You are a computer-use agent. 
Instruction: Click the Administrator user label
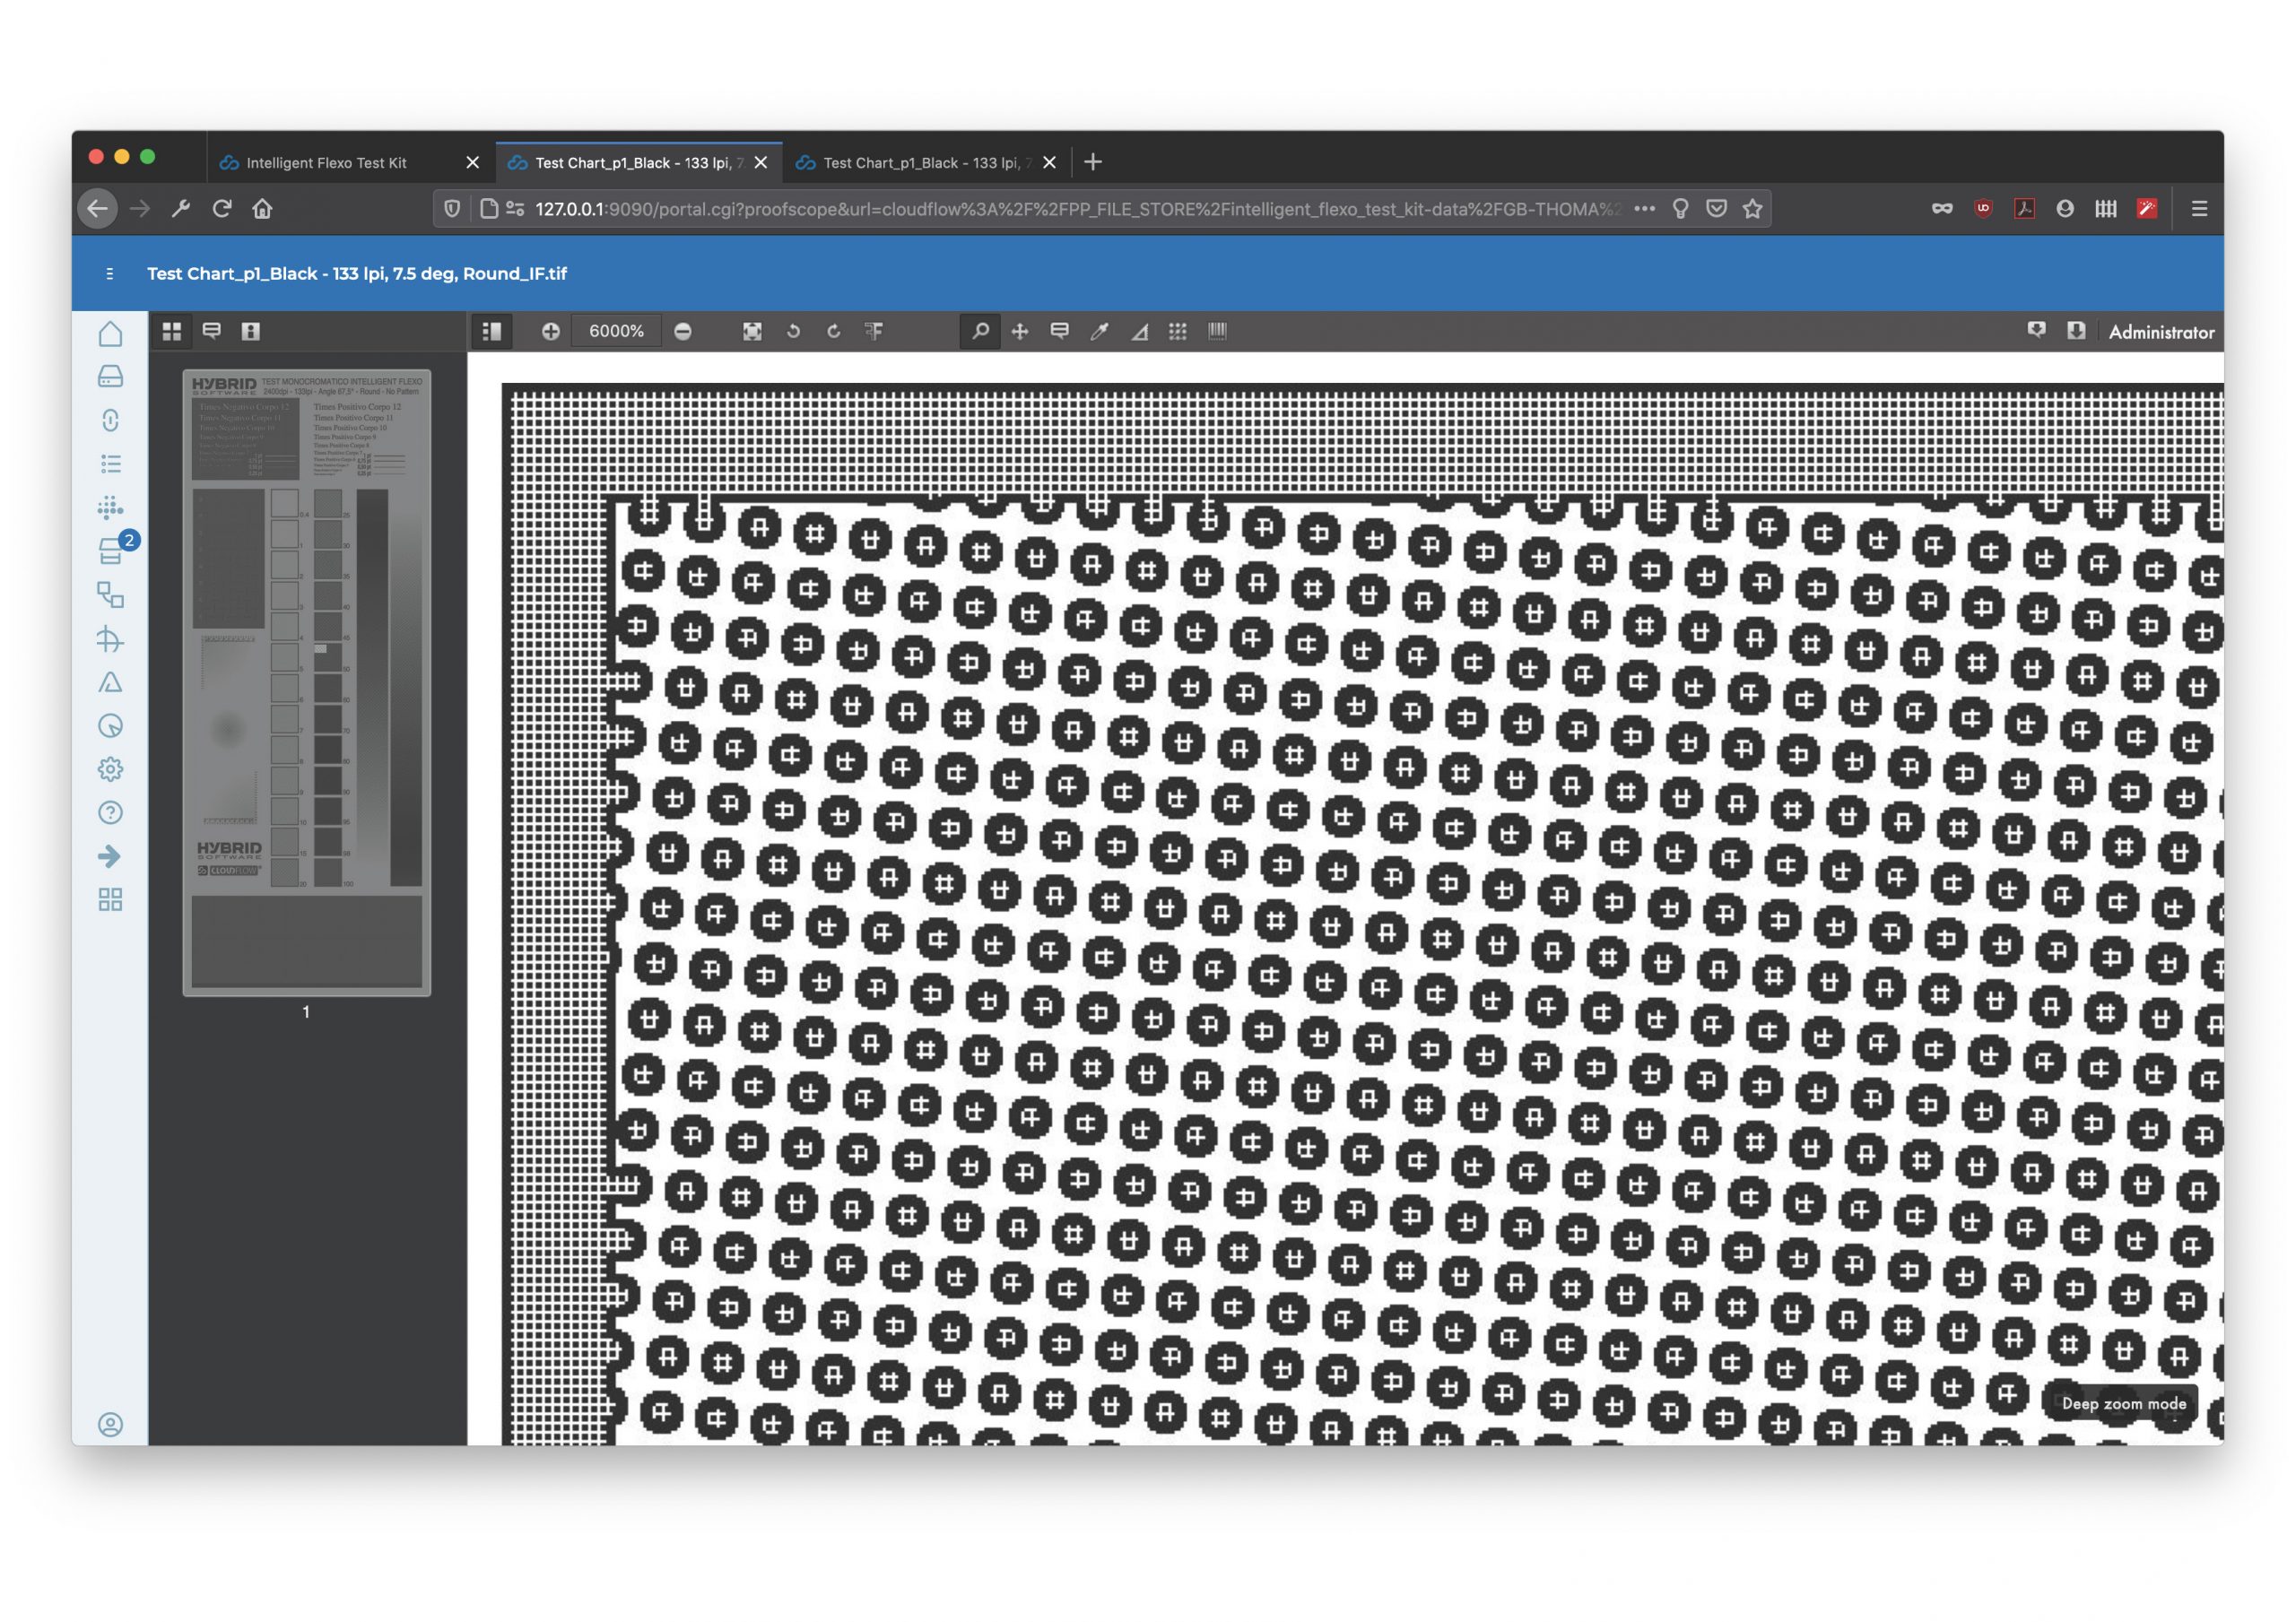(2161, 332)
